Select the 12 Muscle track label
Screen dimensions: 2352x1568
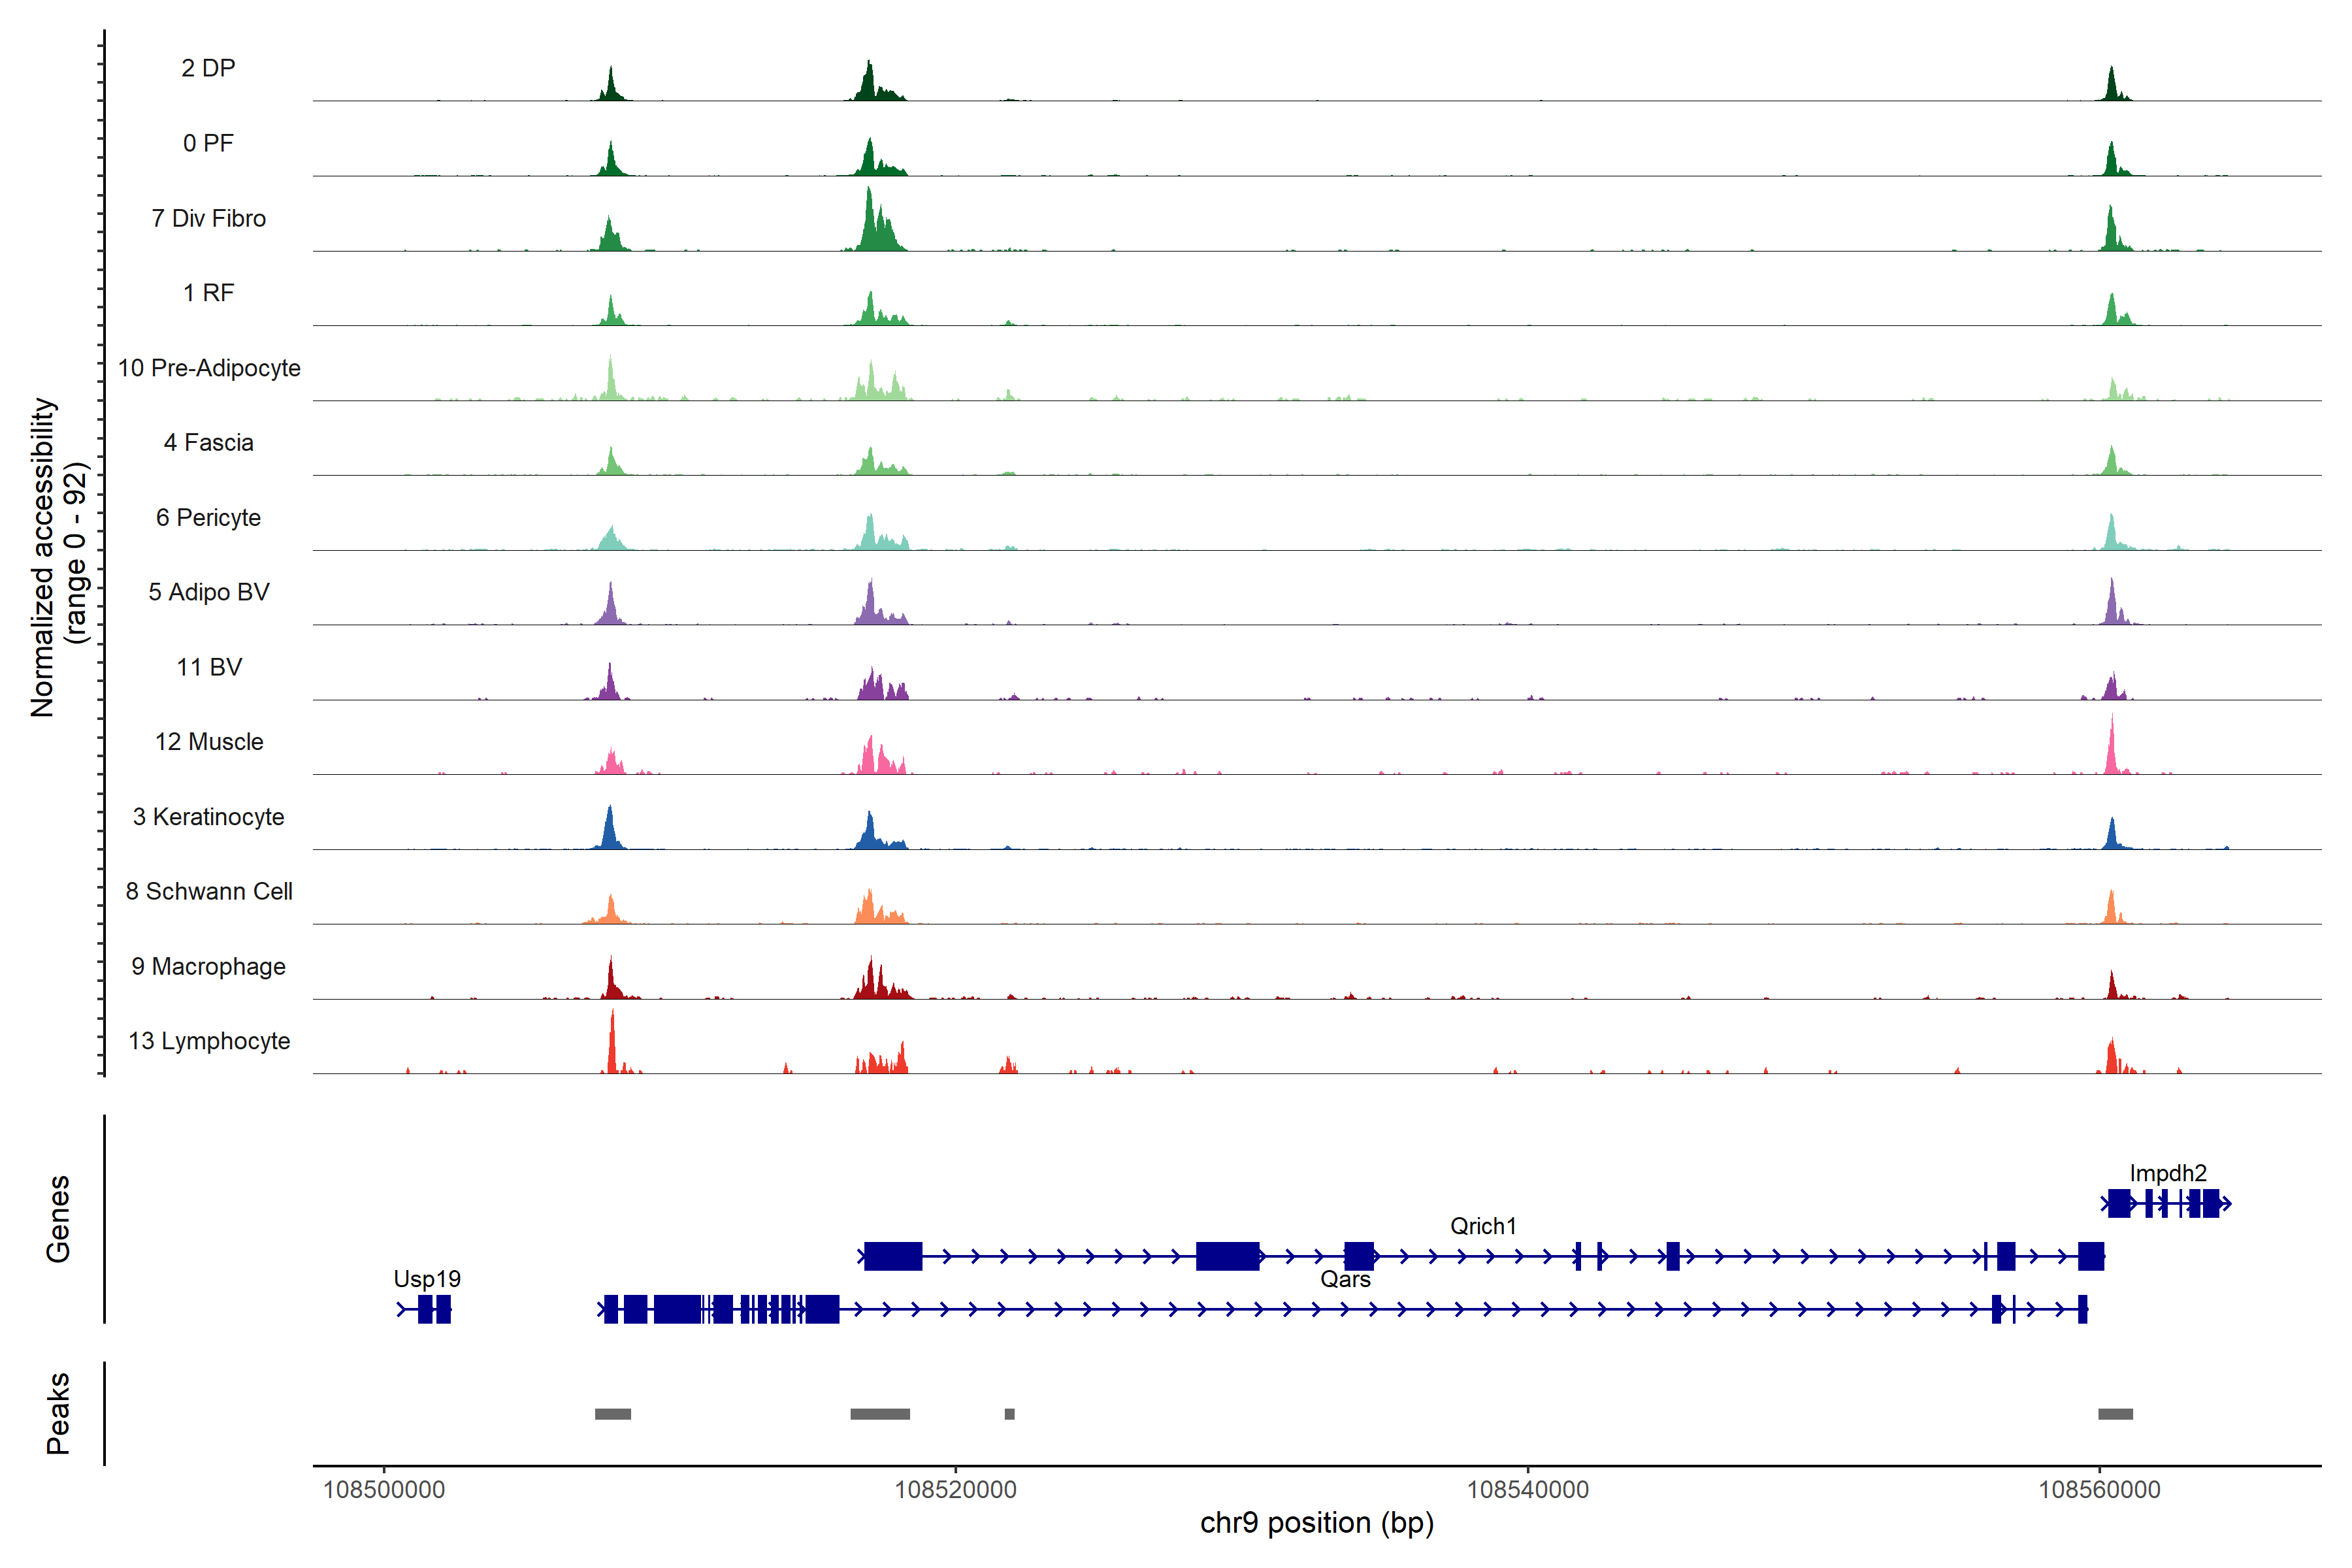click(209, 742)
